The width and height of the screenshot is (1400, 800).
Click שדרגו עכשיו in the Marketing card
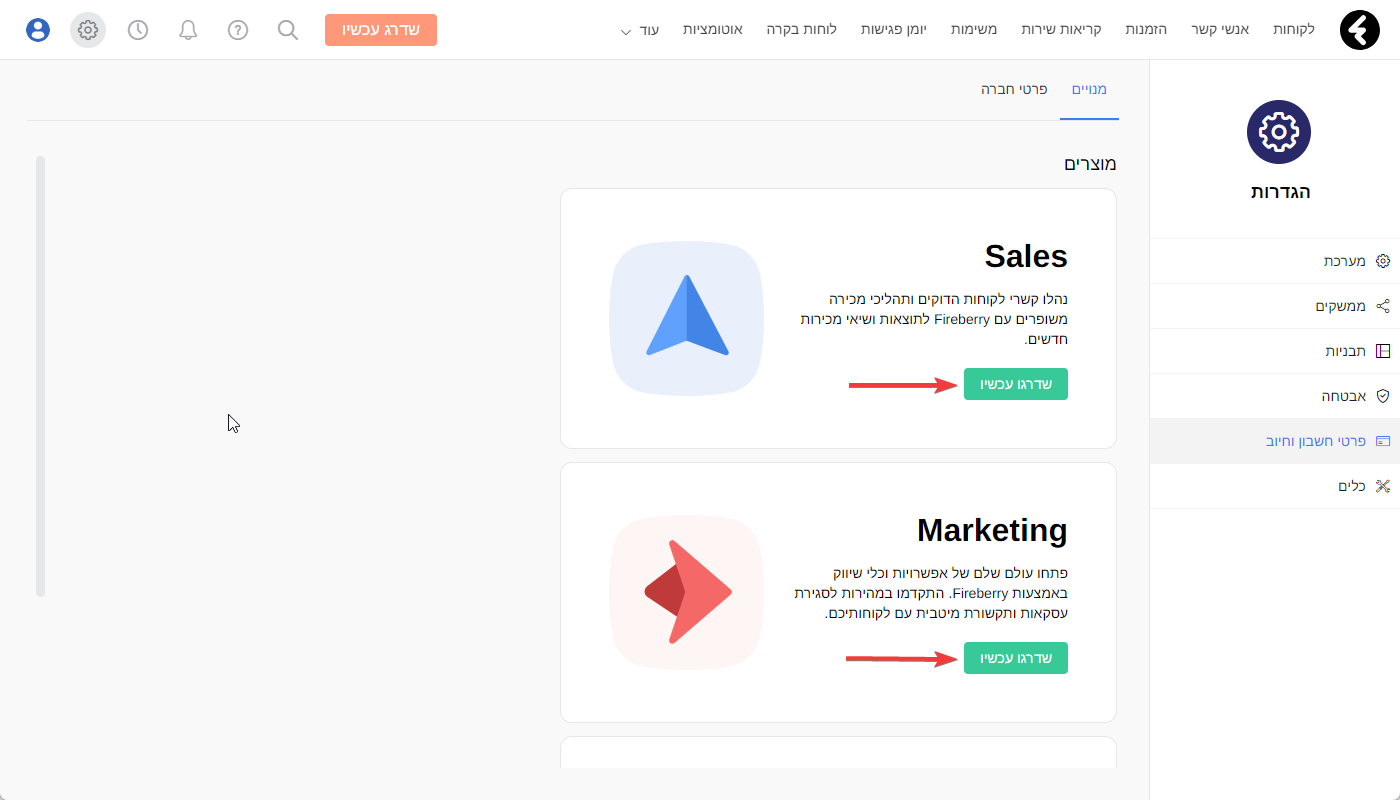point(1016,658)
